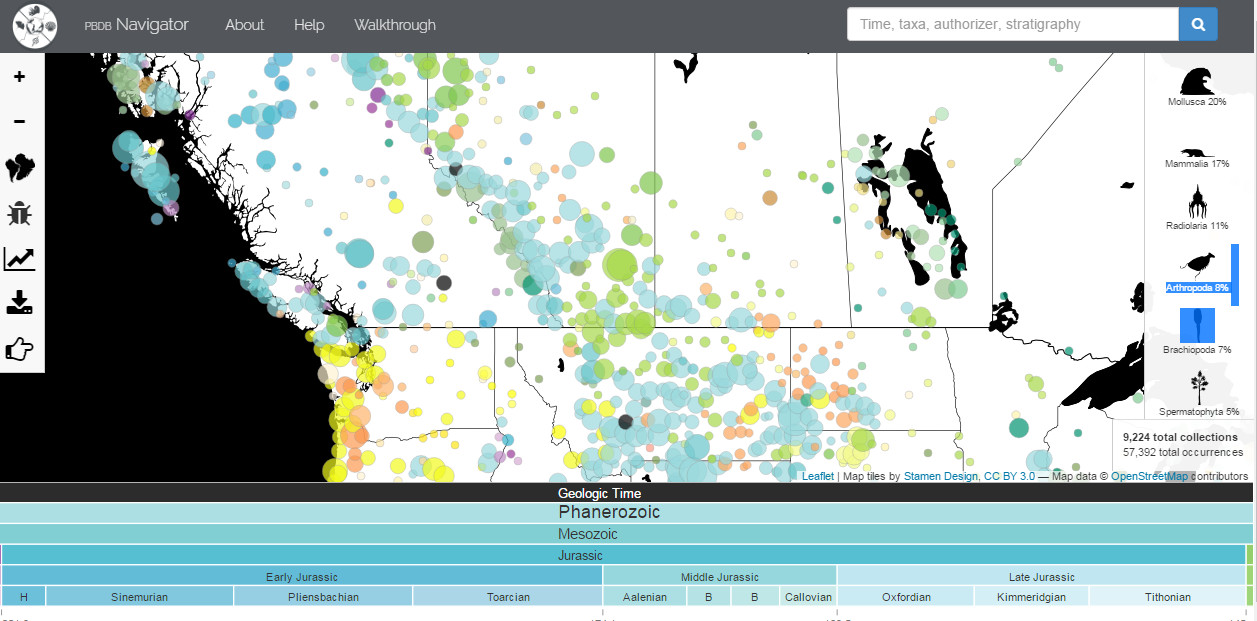Expand the Late Jurassic interval

(x=1042, y=576)
